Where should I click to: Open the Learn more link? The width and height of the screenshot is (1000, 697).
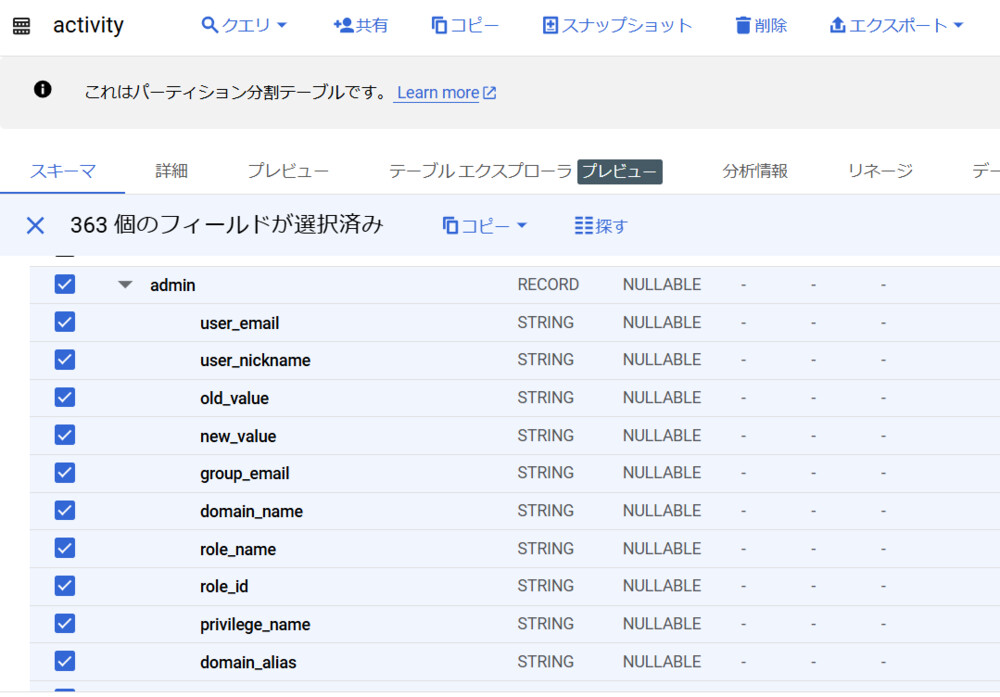tap(446, 93)
